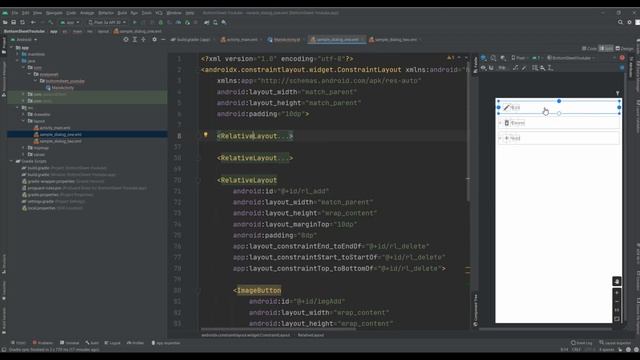This screenshot has height=360, width=640.
Task: Collapse the Gradle Scripts node
Action: tap(11, 161)
